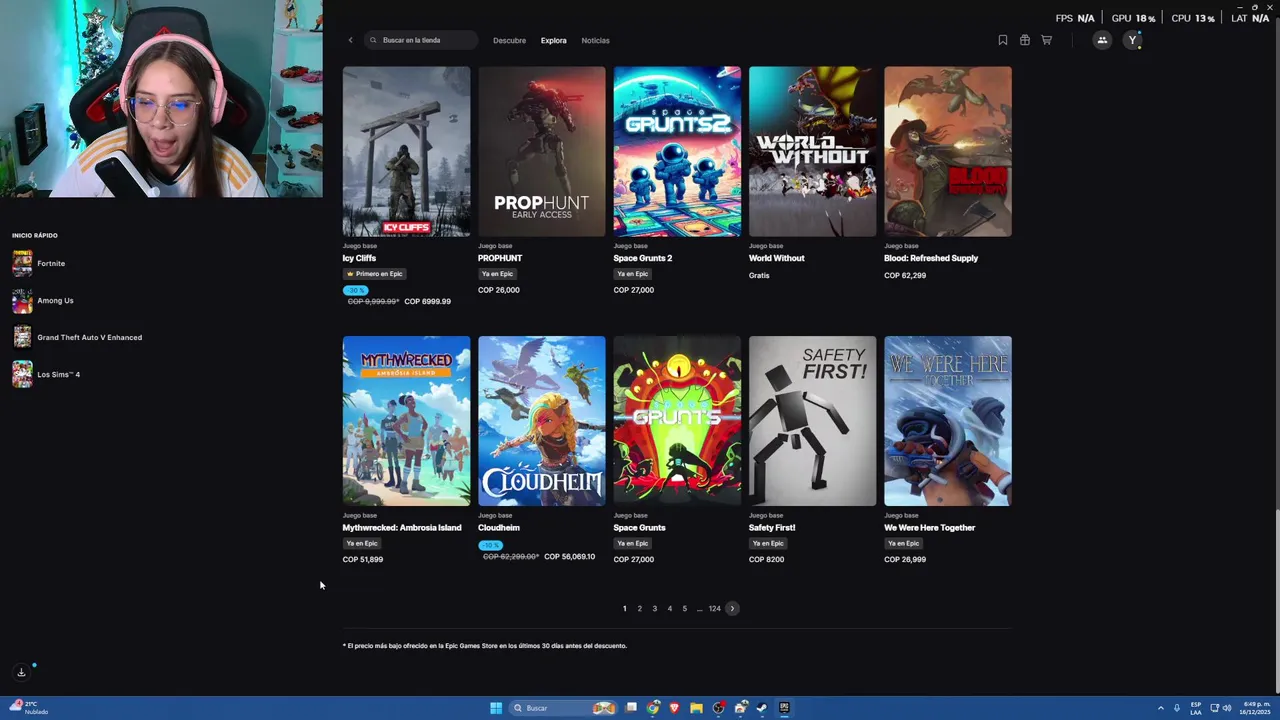Click the search magnifier icon in store
1280x720 pixels.
coord(373,40)
